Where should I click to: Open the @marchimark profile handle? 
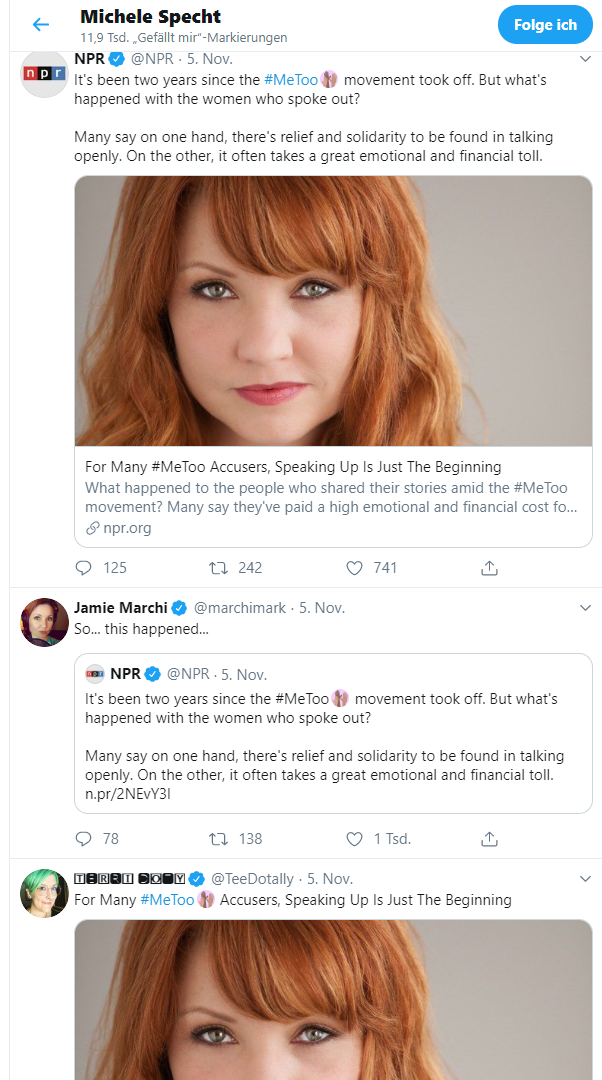coord(240,608)
